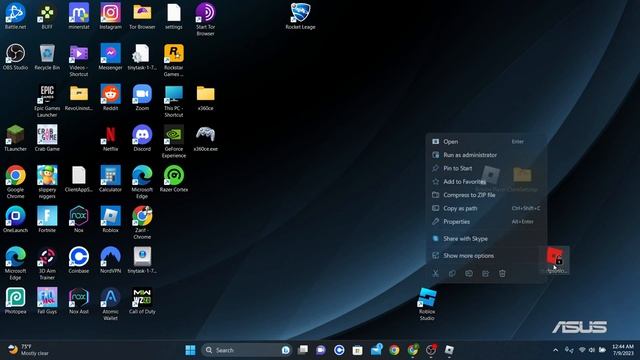Choose Open in the context menu
The image size is (640, 360).
click(x=486, y=142)
